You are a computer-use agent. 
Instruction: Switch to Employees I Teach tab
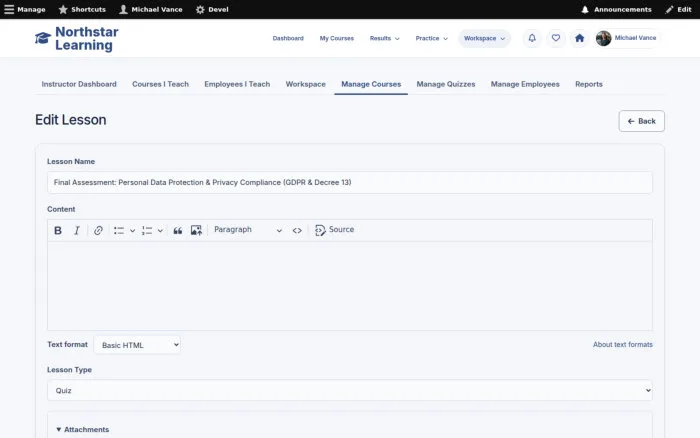pyautogui.click(x=237, y=84)
